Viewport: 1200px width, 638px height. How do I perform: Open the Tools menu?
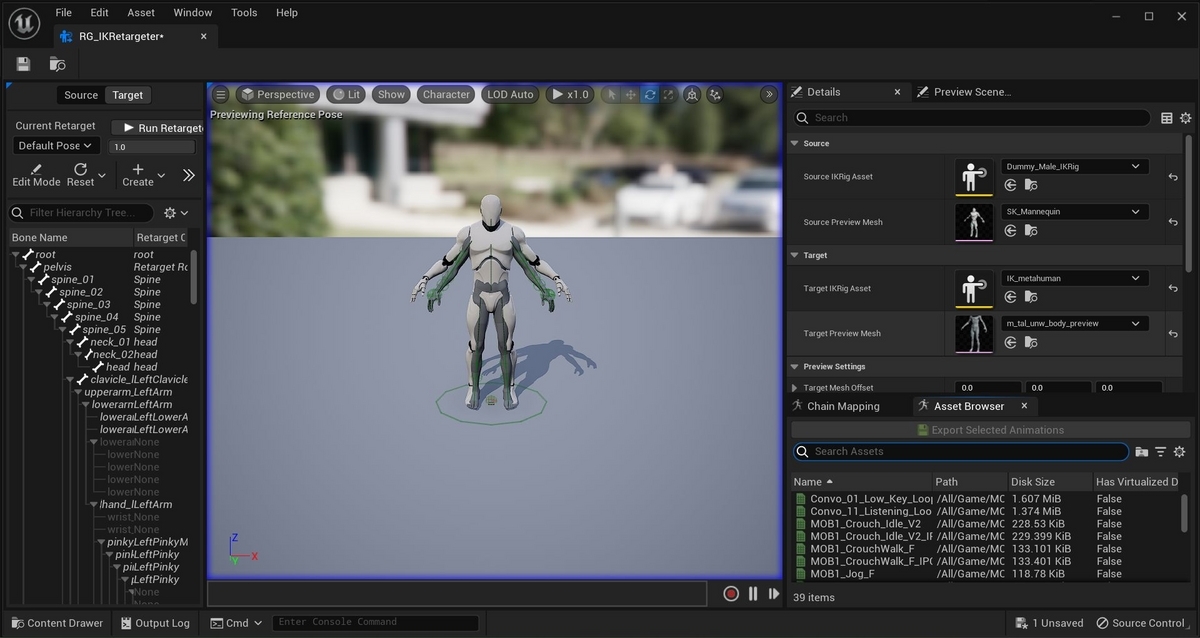(x=244, y=13)
